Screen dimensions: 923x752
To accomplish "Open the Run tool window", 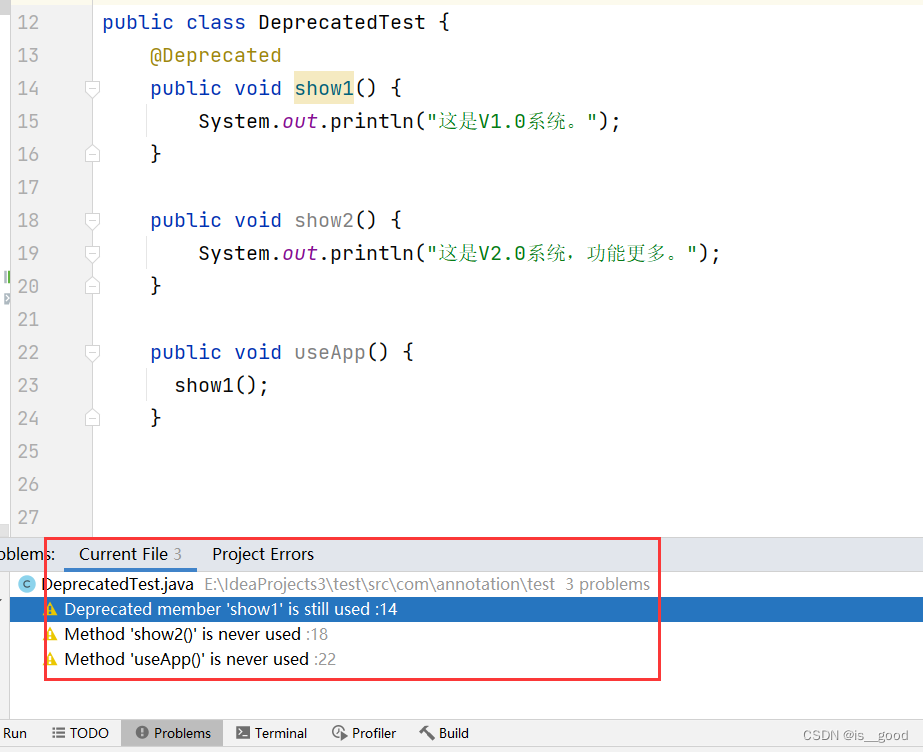I will 14,733.
